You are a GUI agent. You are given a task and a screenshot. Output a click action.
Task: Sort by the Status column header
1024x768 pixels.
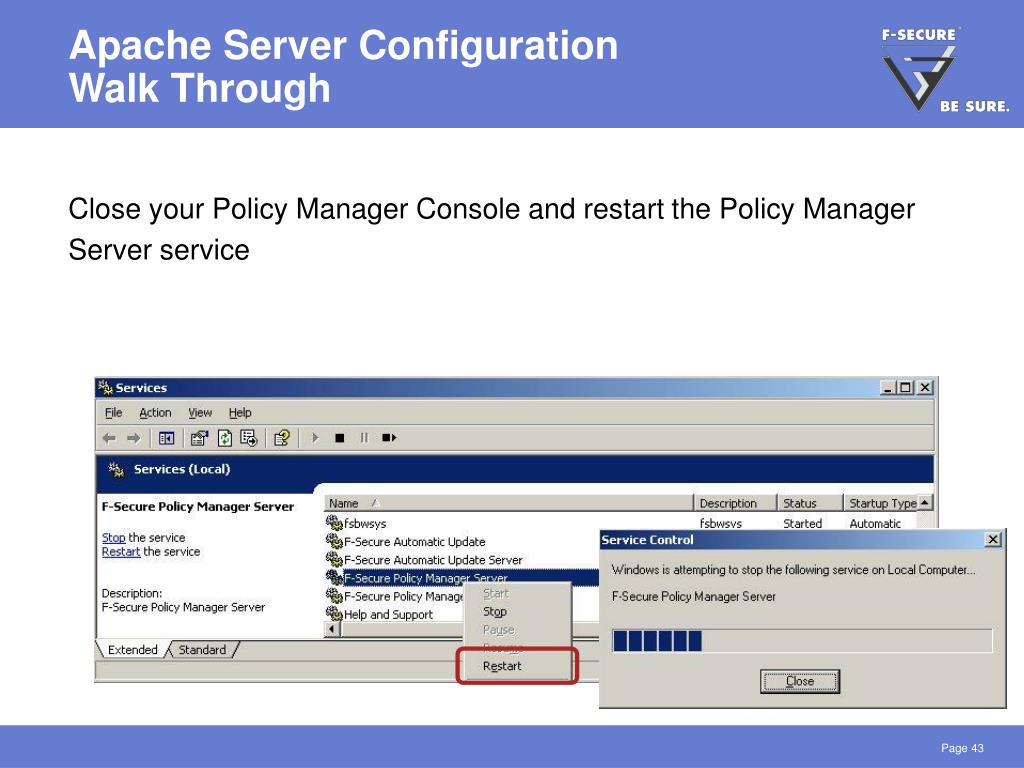pos(810,503)
